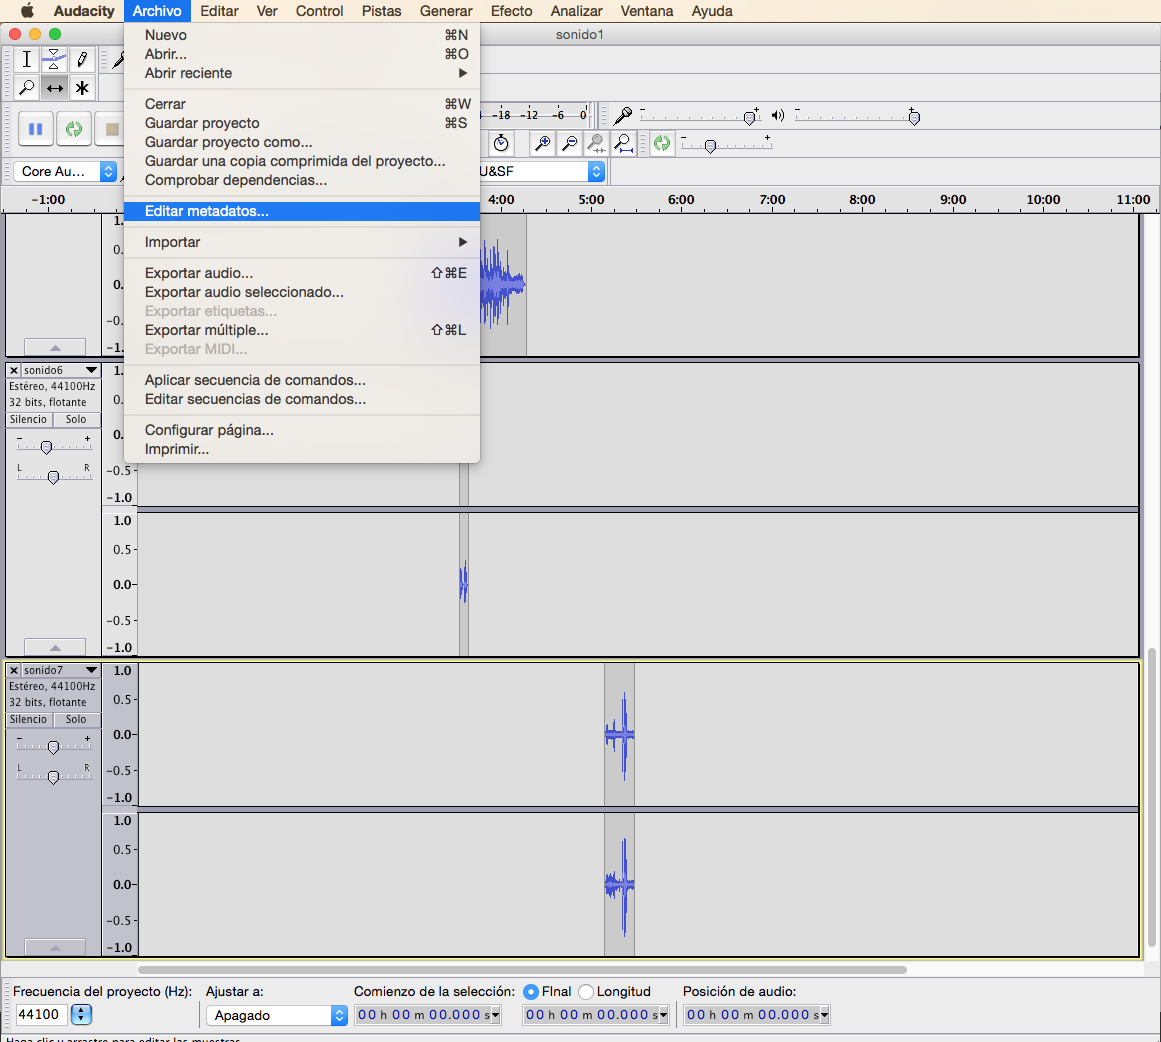Click the sonido6 track gain slider
Screen dimensions: 1161x1042
tap(46, 447)
